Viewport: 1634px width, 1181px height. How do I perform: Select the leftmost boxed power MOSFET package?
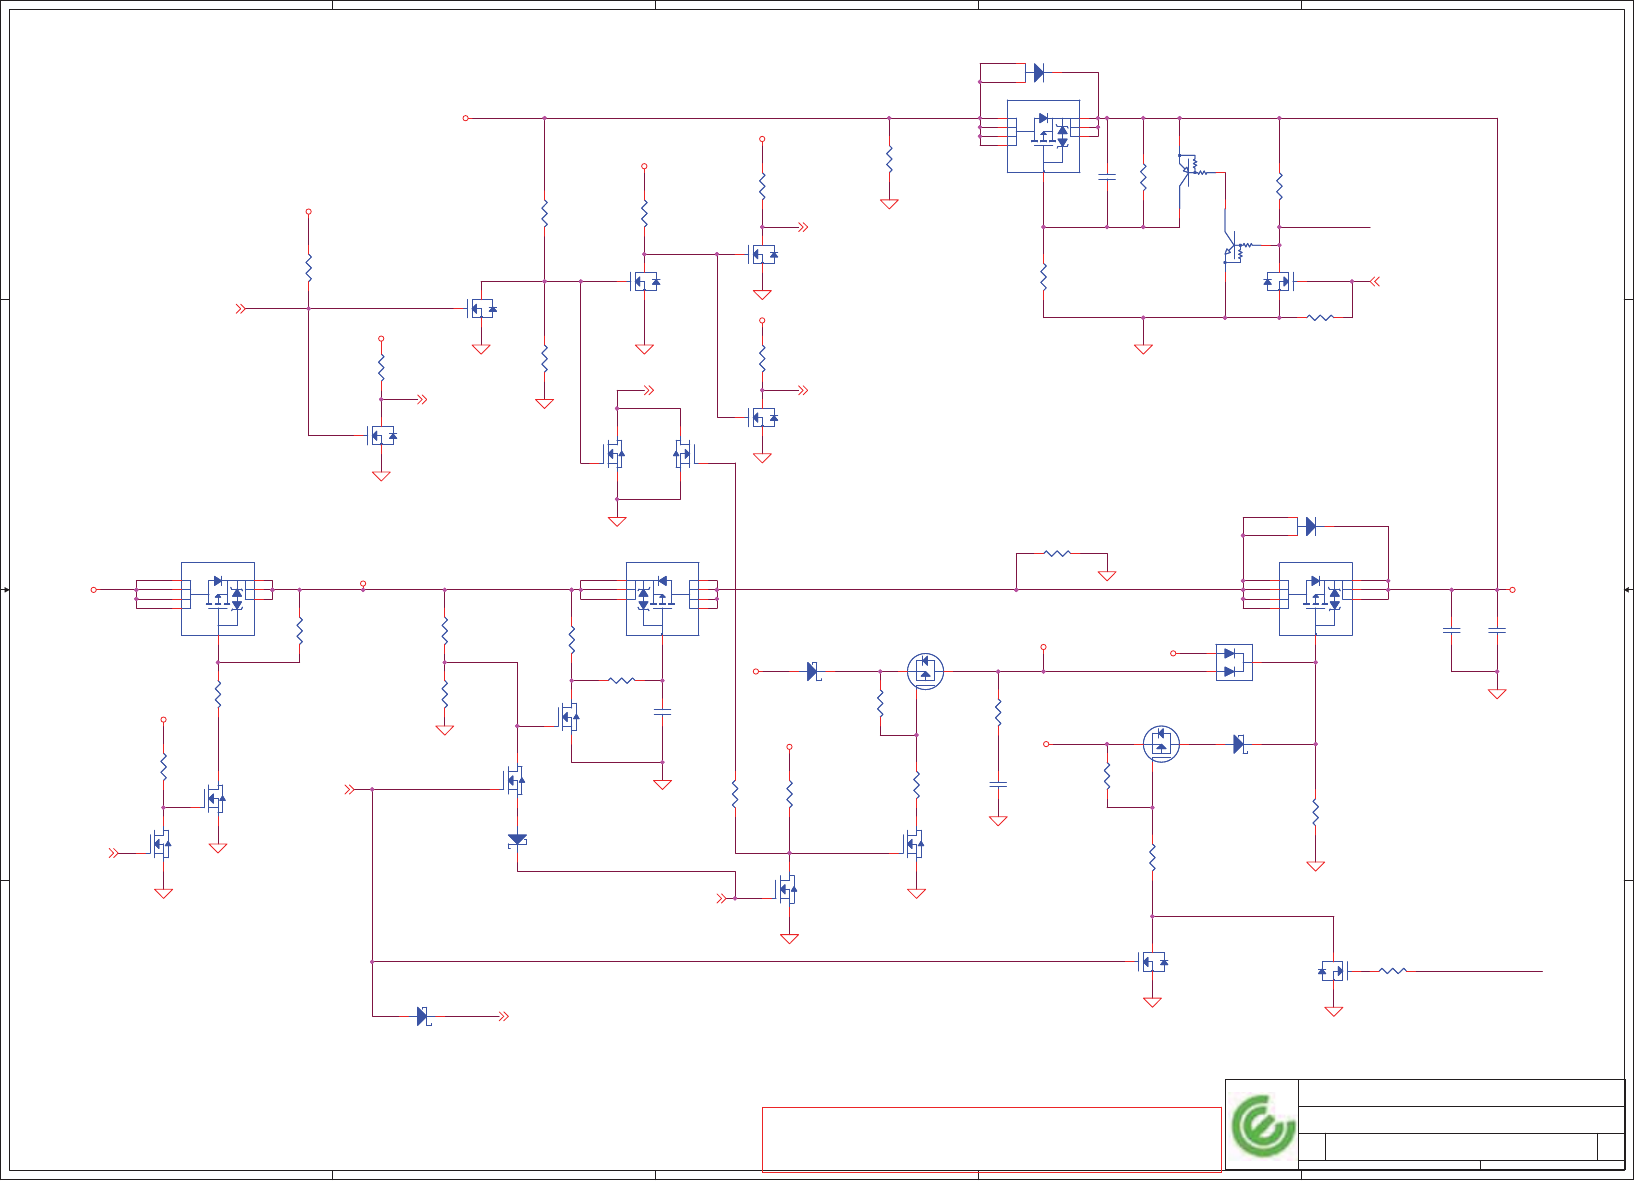[218, 598]
